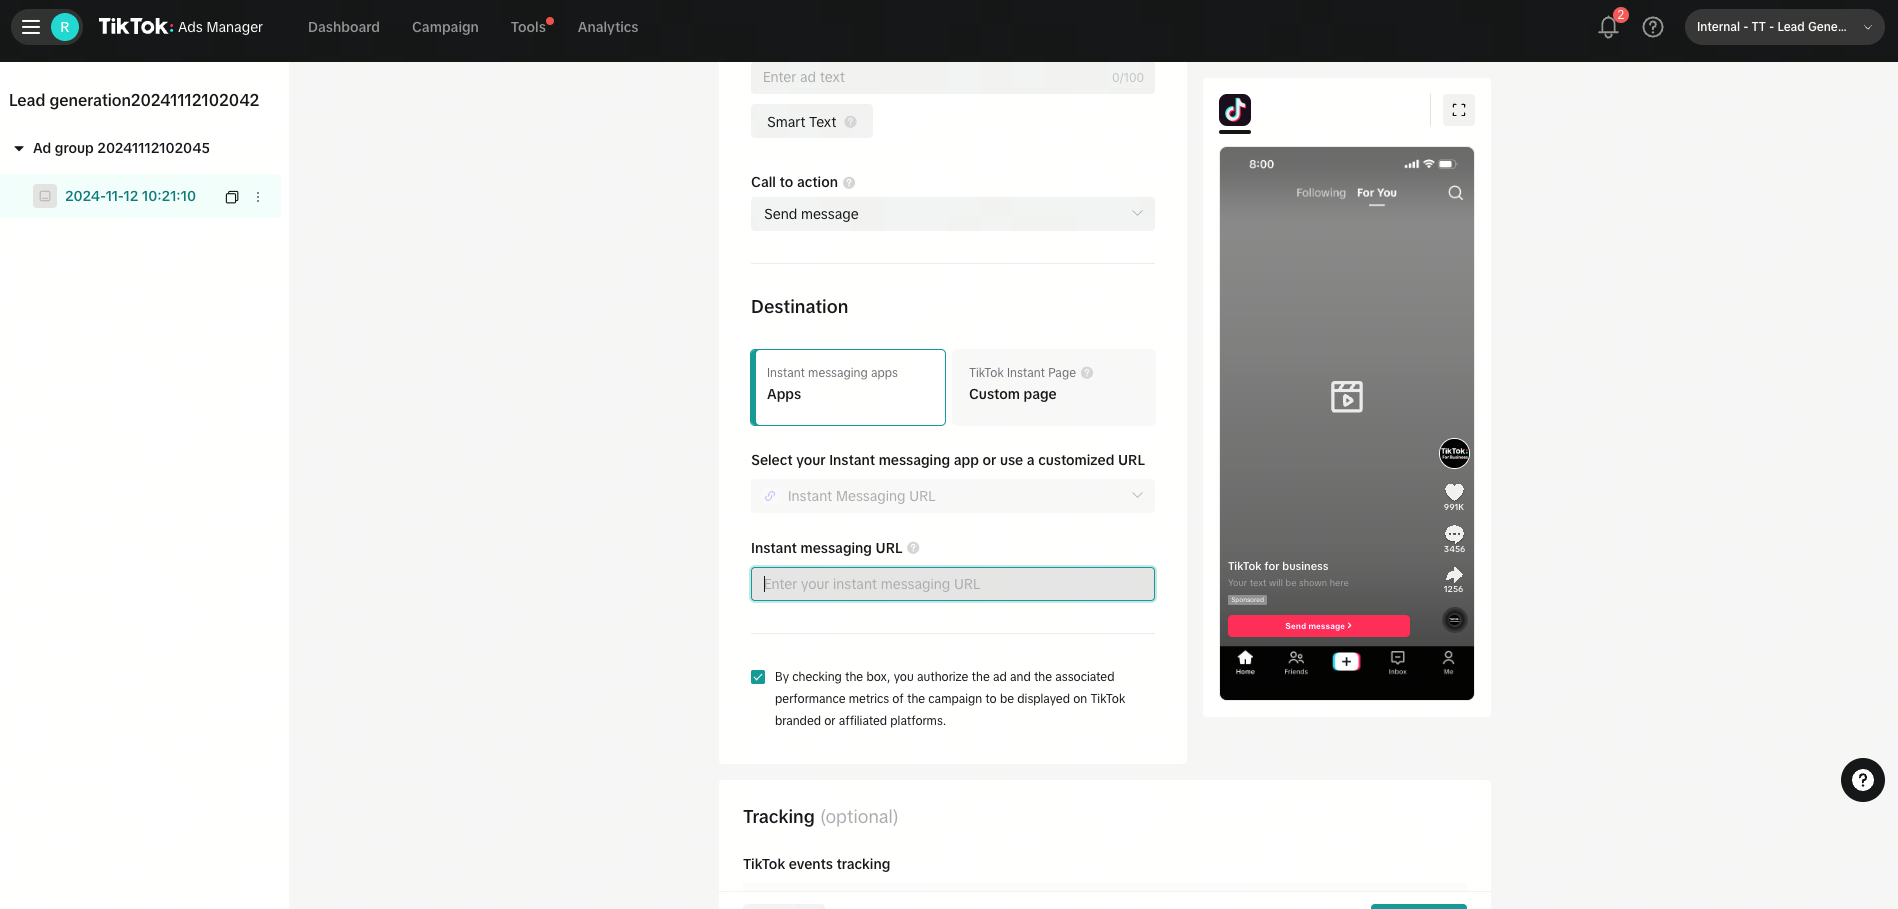This screenshot has width=1898, height=909.
Task: Show Call to action info tooltip
Action: [x=849, y=183]
